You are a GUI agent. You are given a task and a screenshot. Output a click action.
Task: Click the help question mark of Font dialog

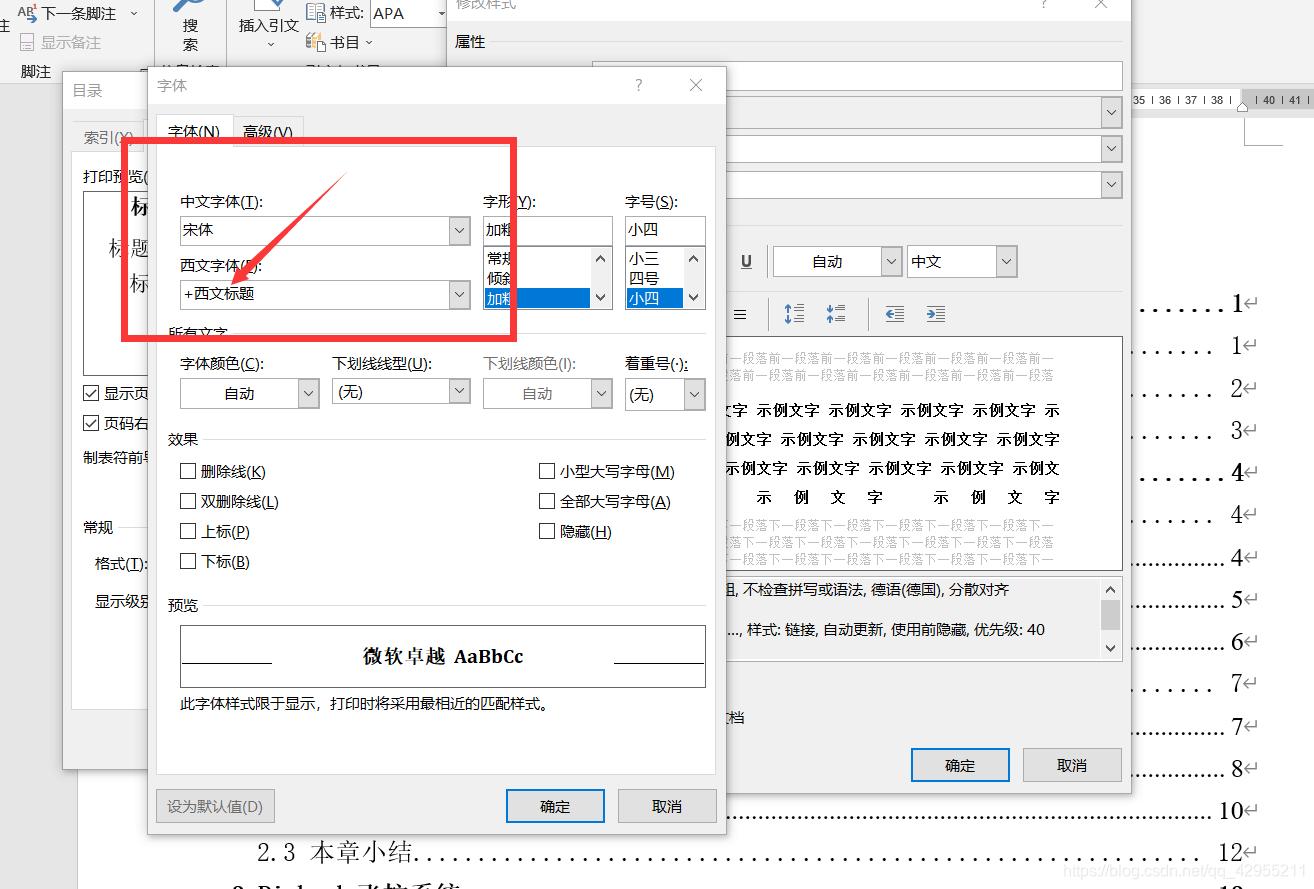coord(639,85)
